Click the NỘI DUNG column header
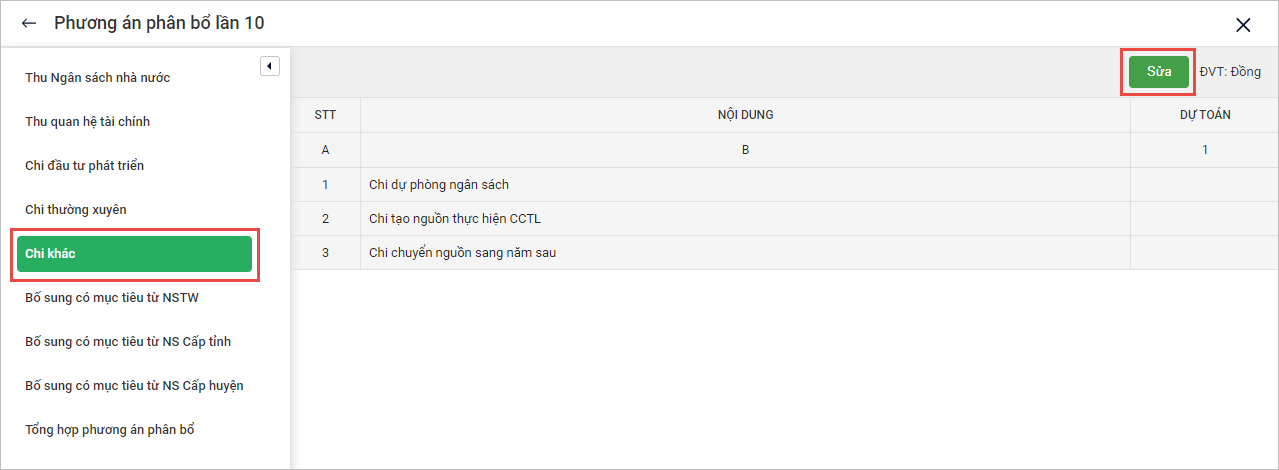 tap(745, 115)
